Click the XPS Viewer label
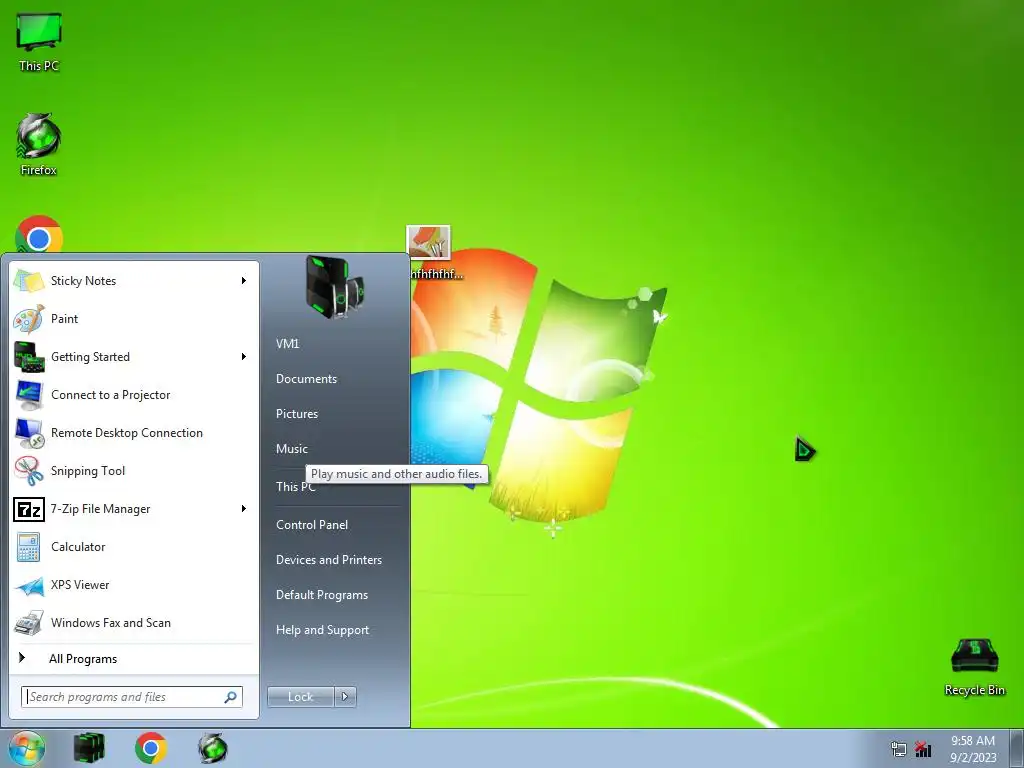1024x768 pixels. tap(80, 585)
